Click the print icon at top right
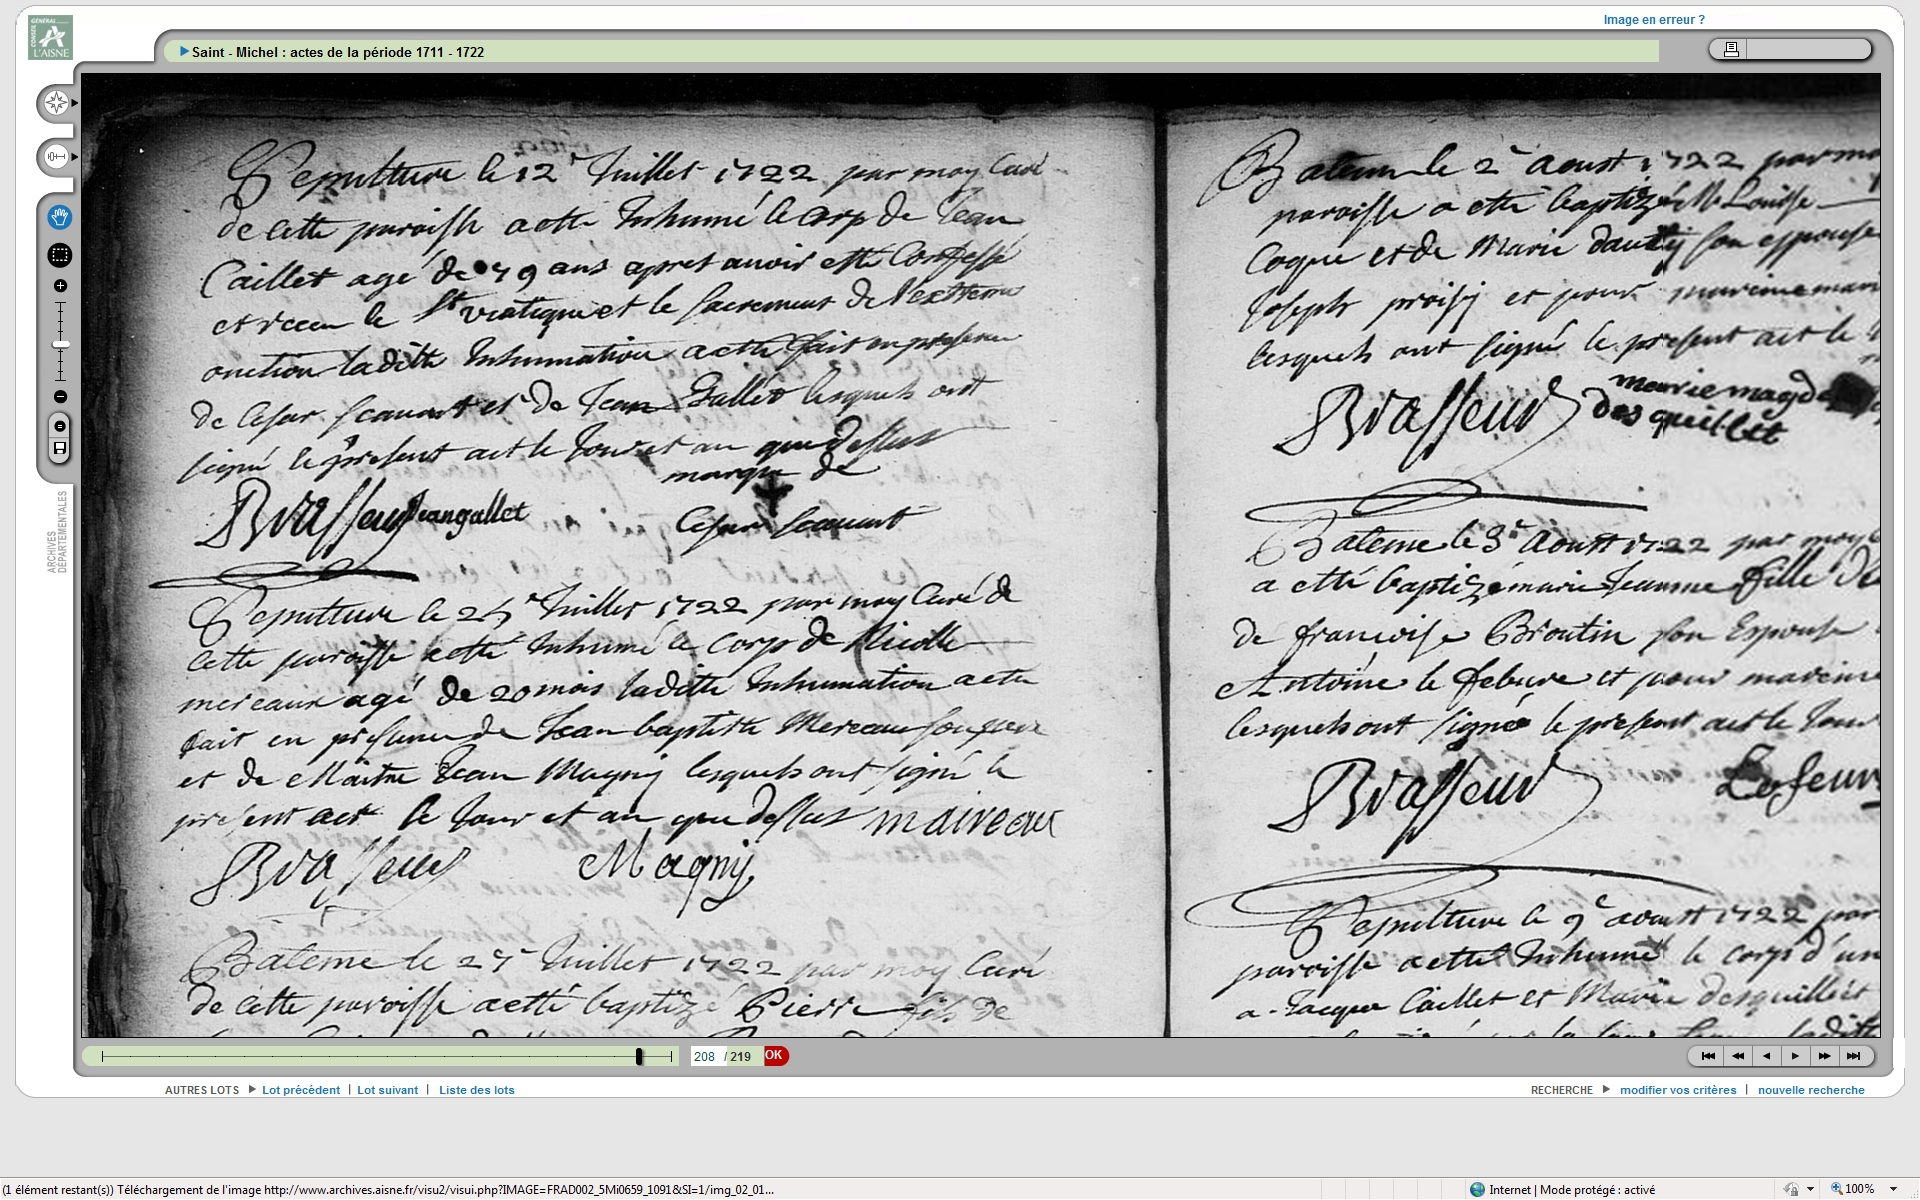Viewport: 1920px width, 1200px height. (1731, 49)
